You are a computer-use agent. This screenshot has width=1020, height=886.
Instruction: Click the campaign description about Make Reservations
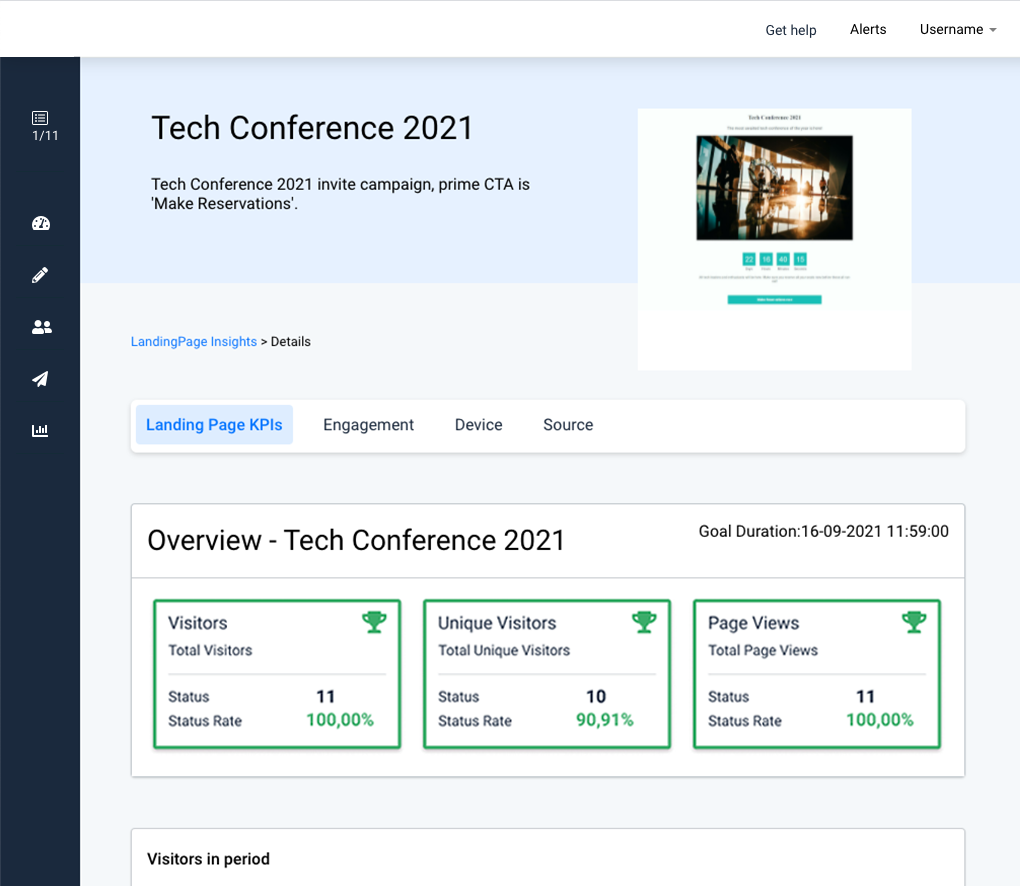pyautogui.click(x=340, y=194)
